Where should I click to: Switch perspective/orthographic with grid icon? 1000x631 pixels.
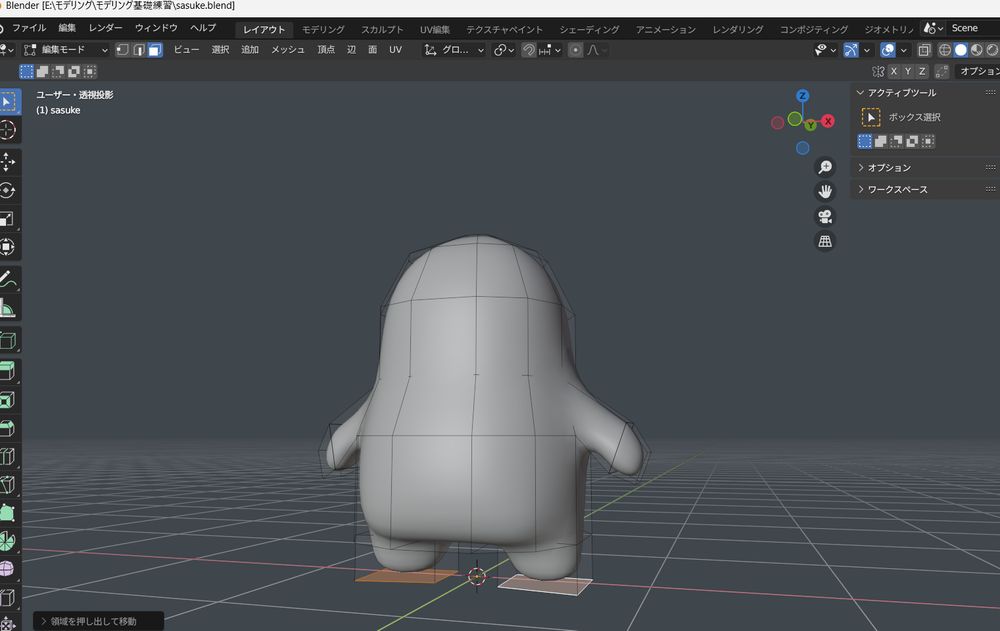tap(825, 241)
